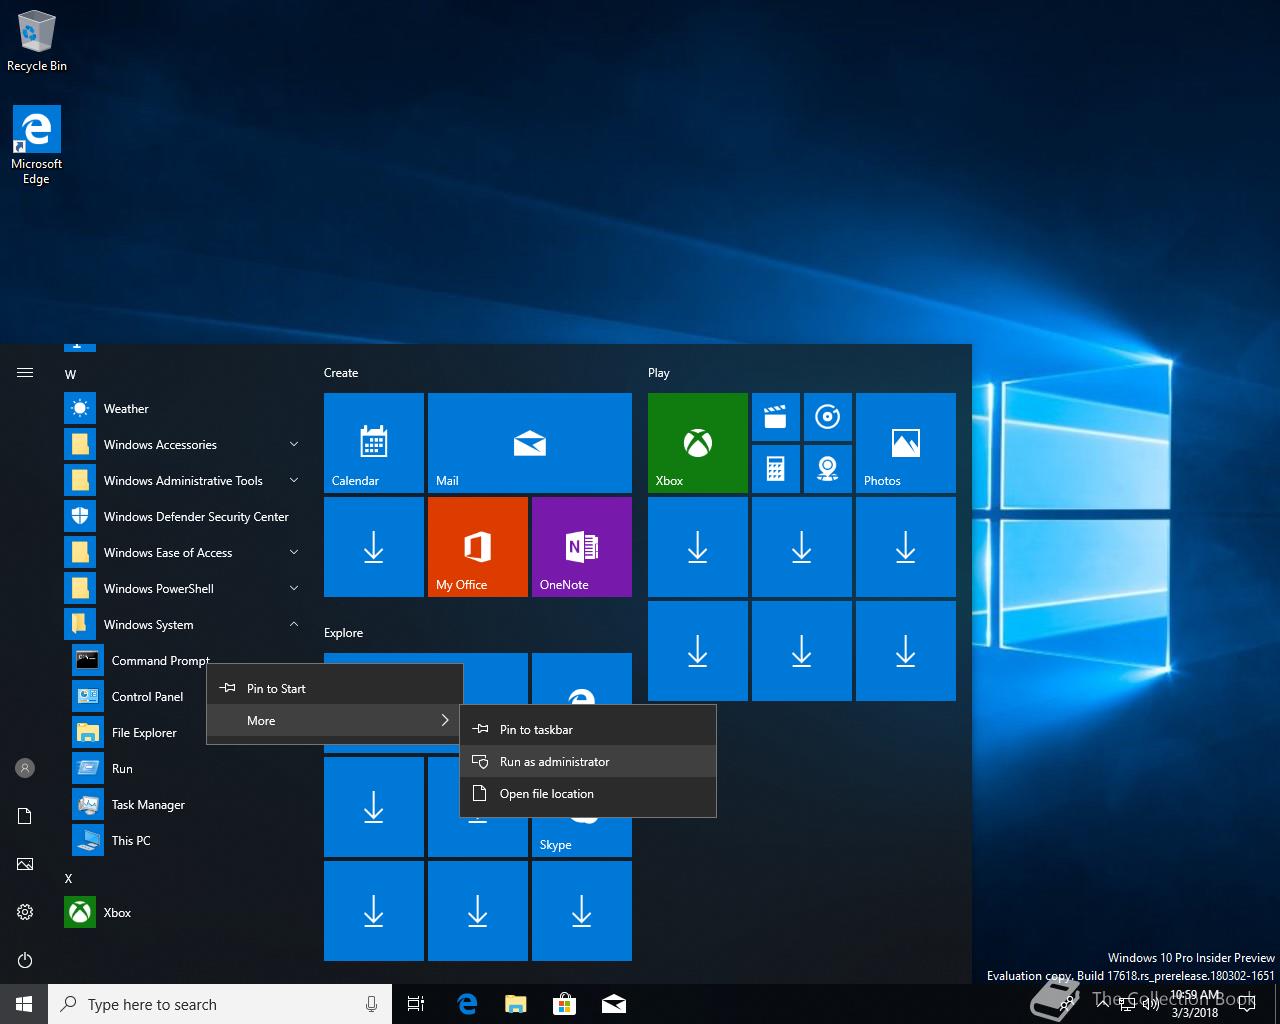Open Task View on the taskbar
The image size is (1280, 1024).
(416, 1004)
